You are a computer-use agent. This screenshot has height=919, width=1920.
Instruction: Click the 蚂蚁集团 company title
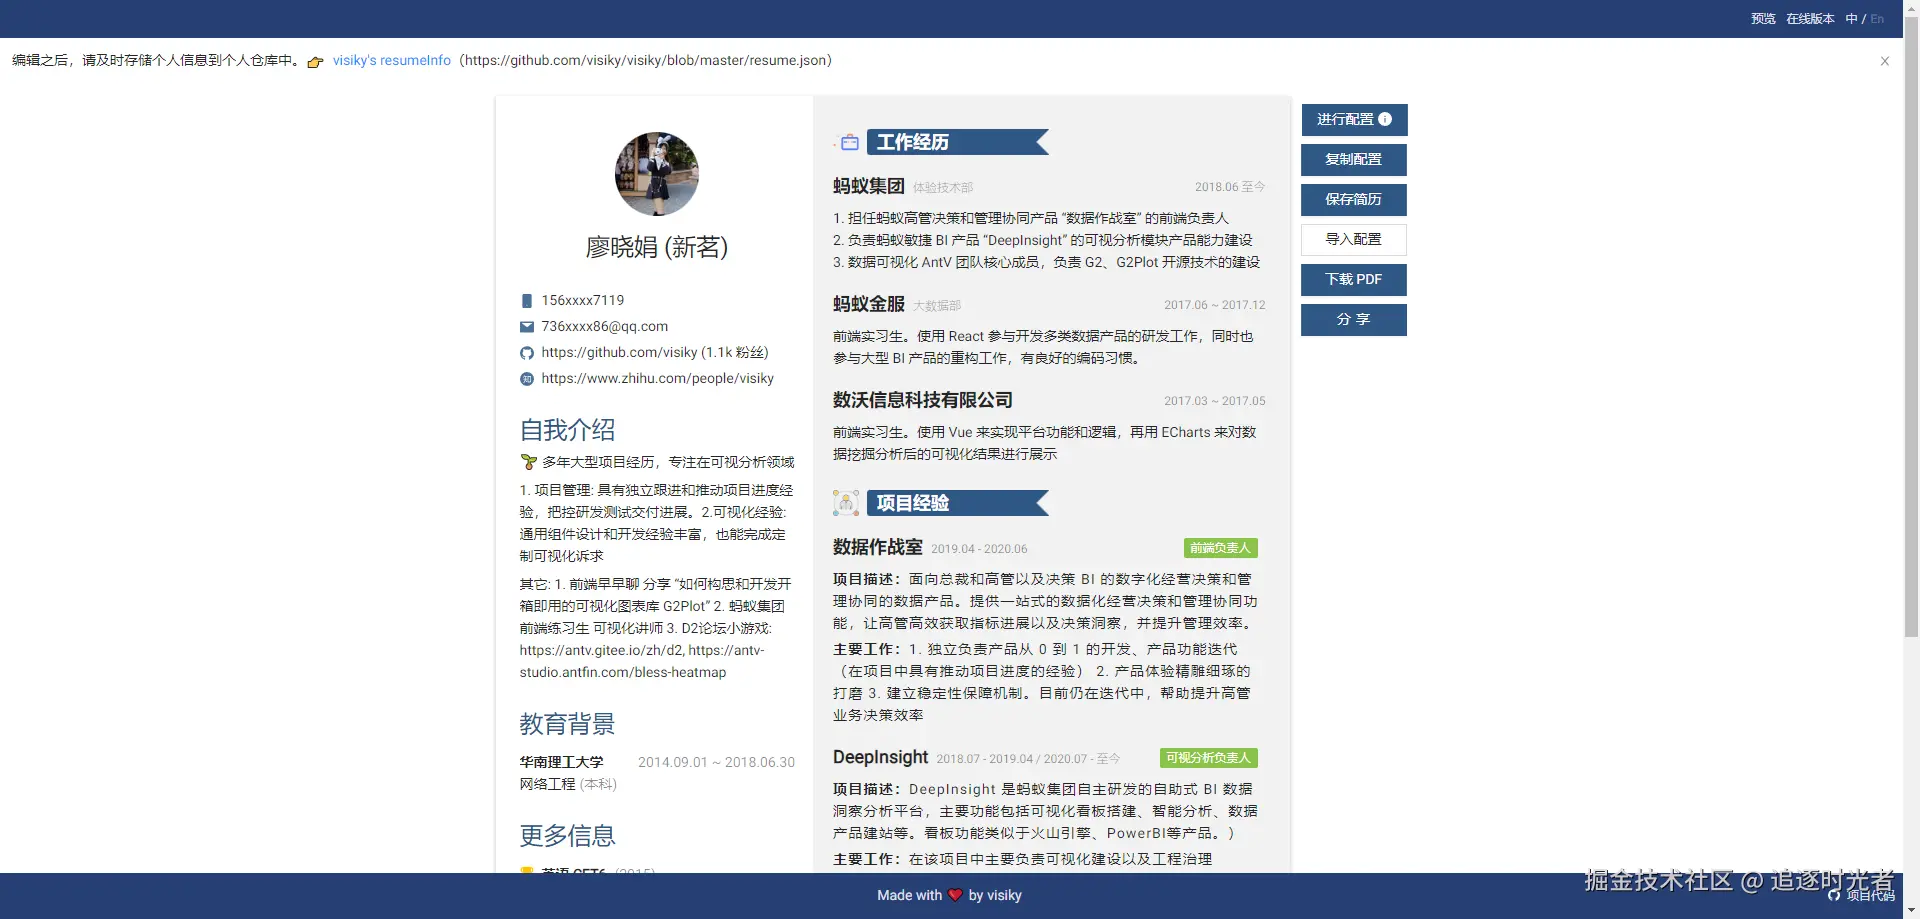click(x=869, y=186)
